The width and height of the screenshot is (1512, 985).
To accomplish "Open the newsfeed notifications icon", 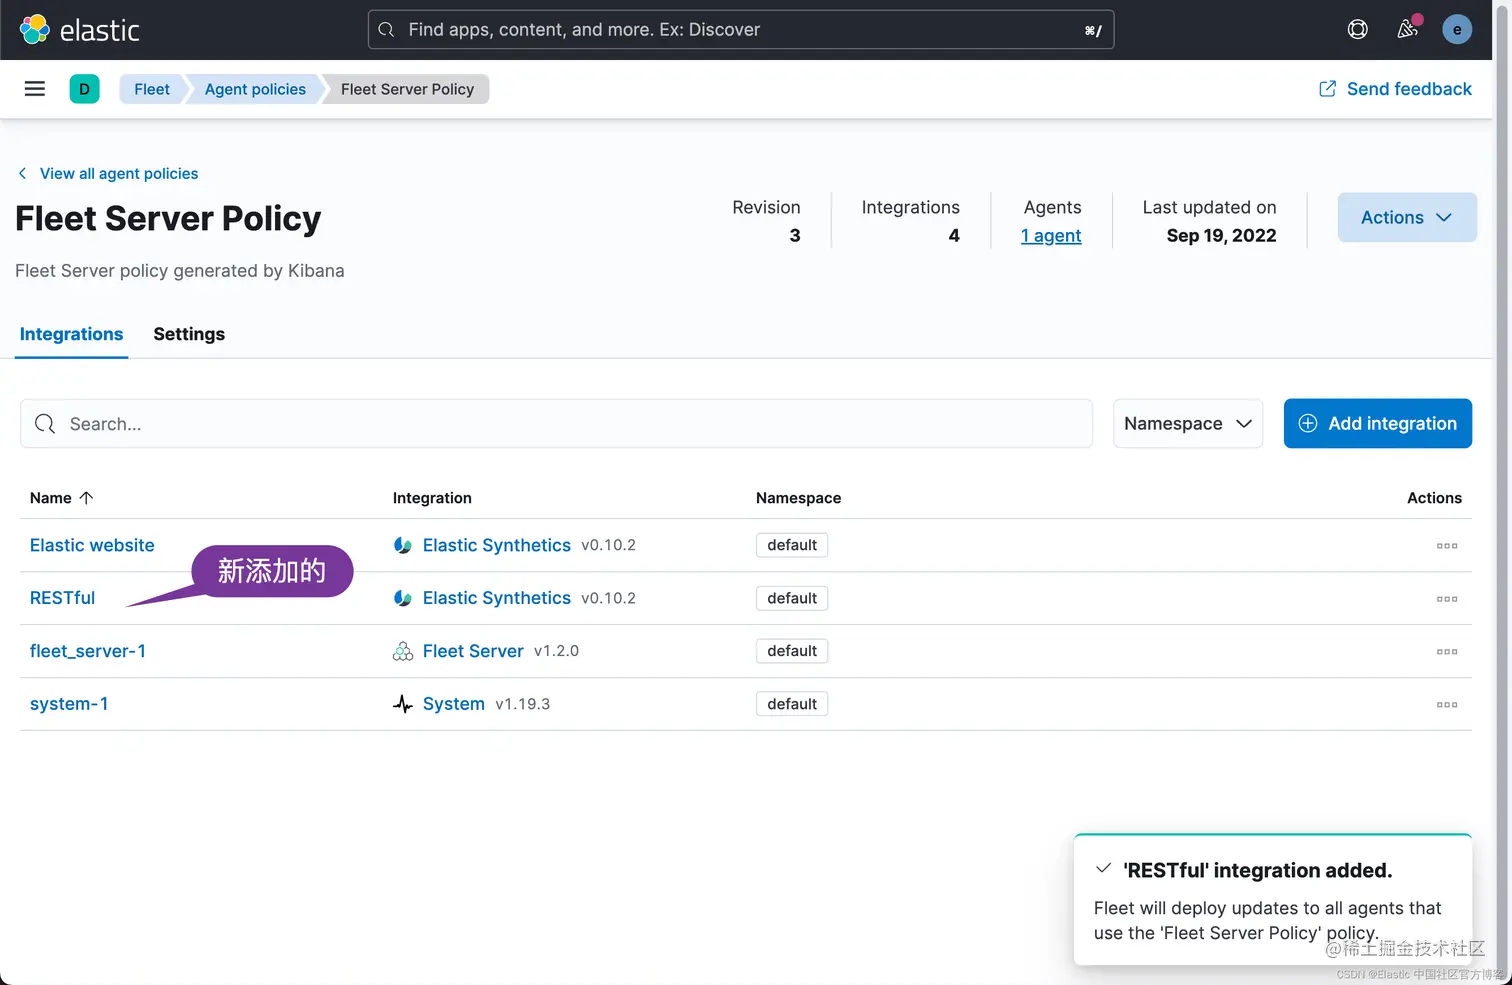I will [1407, 30].
